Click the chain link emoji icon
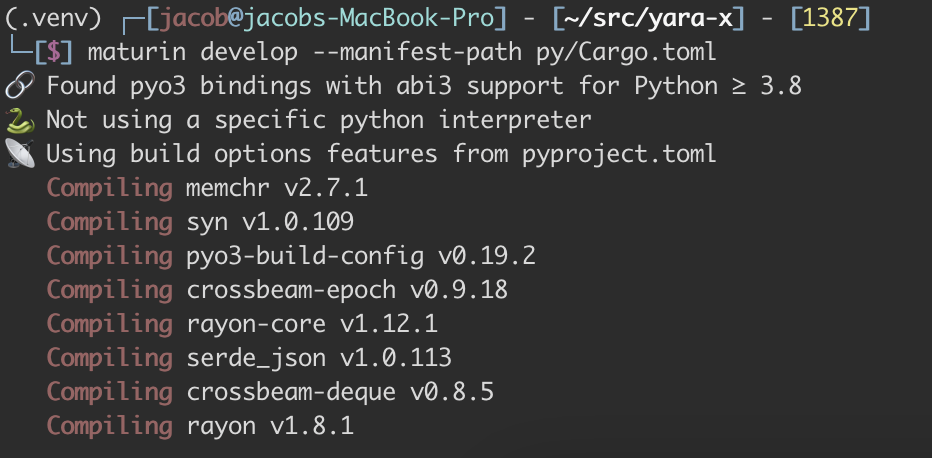 20,86
